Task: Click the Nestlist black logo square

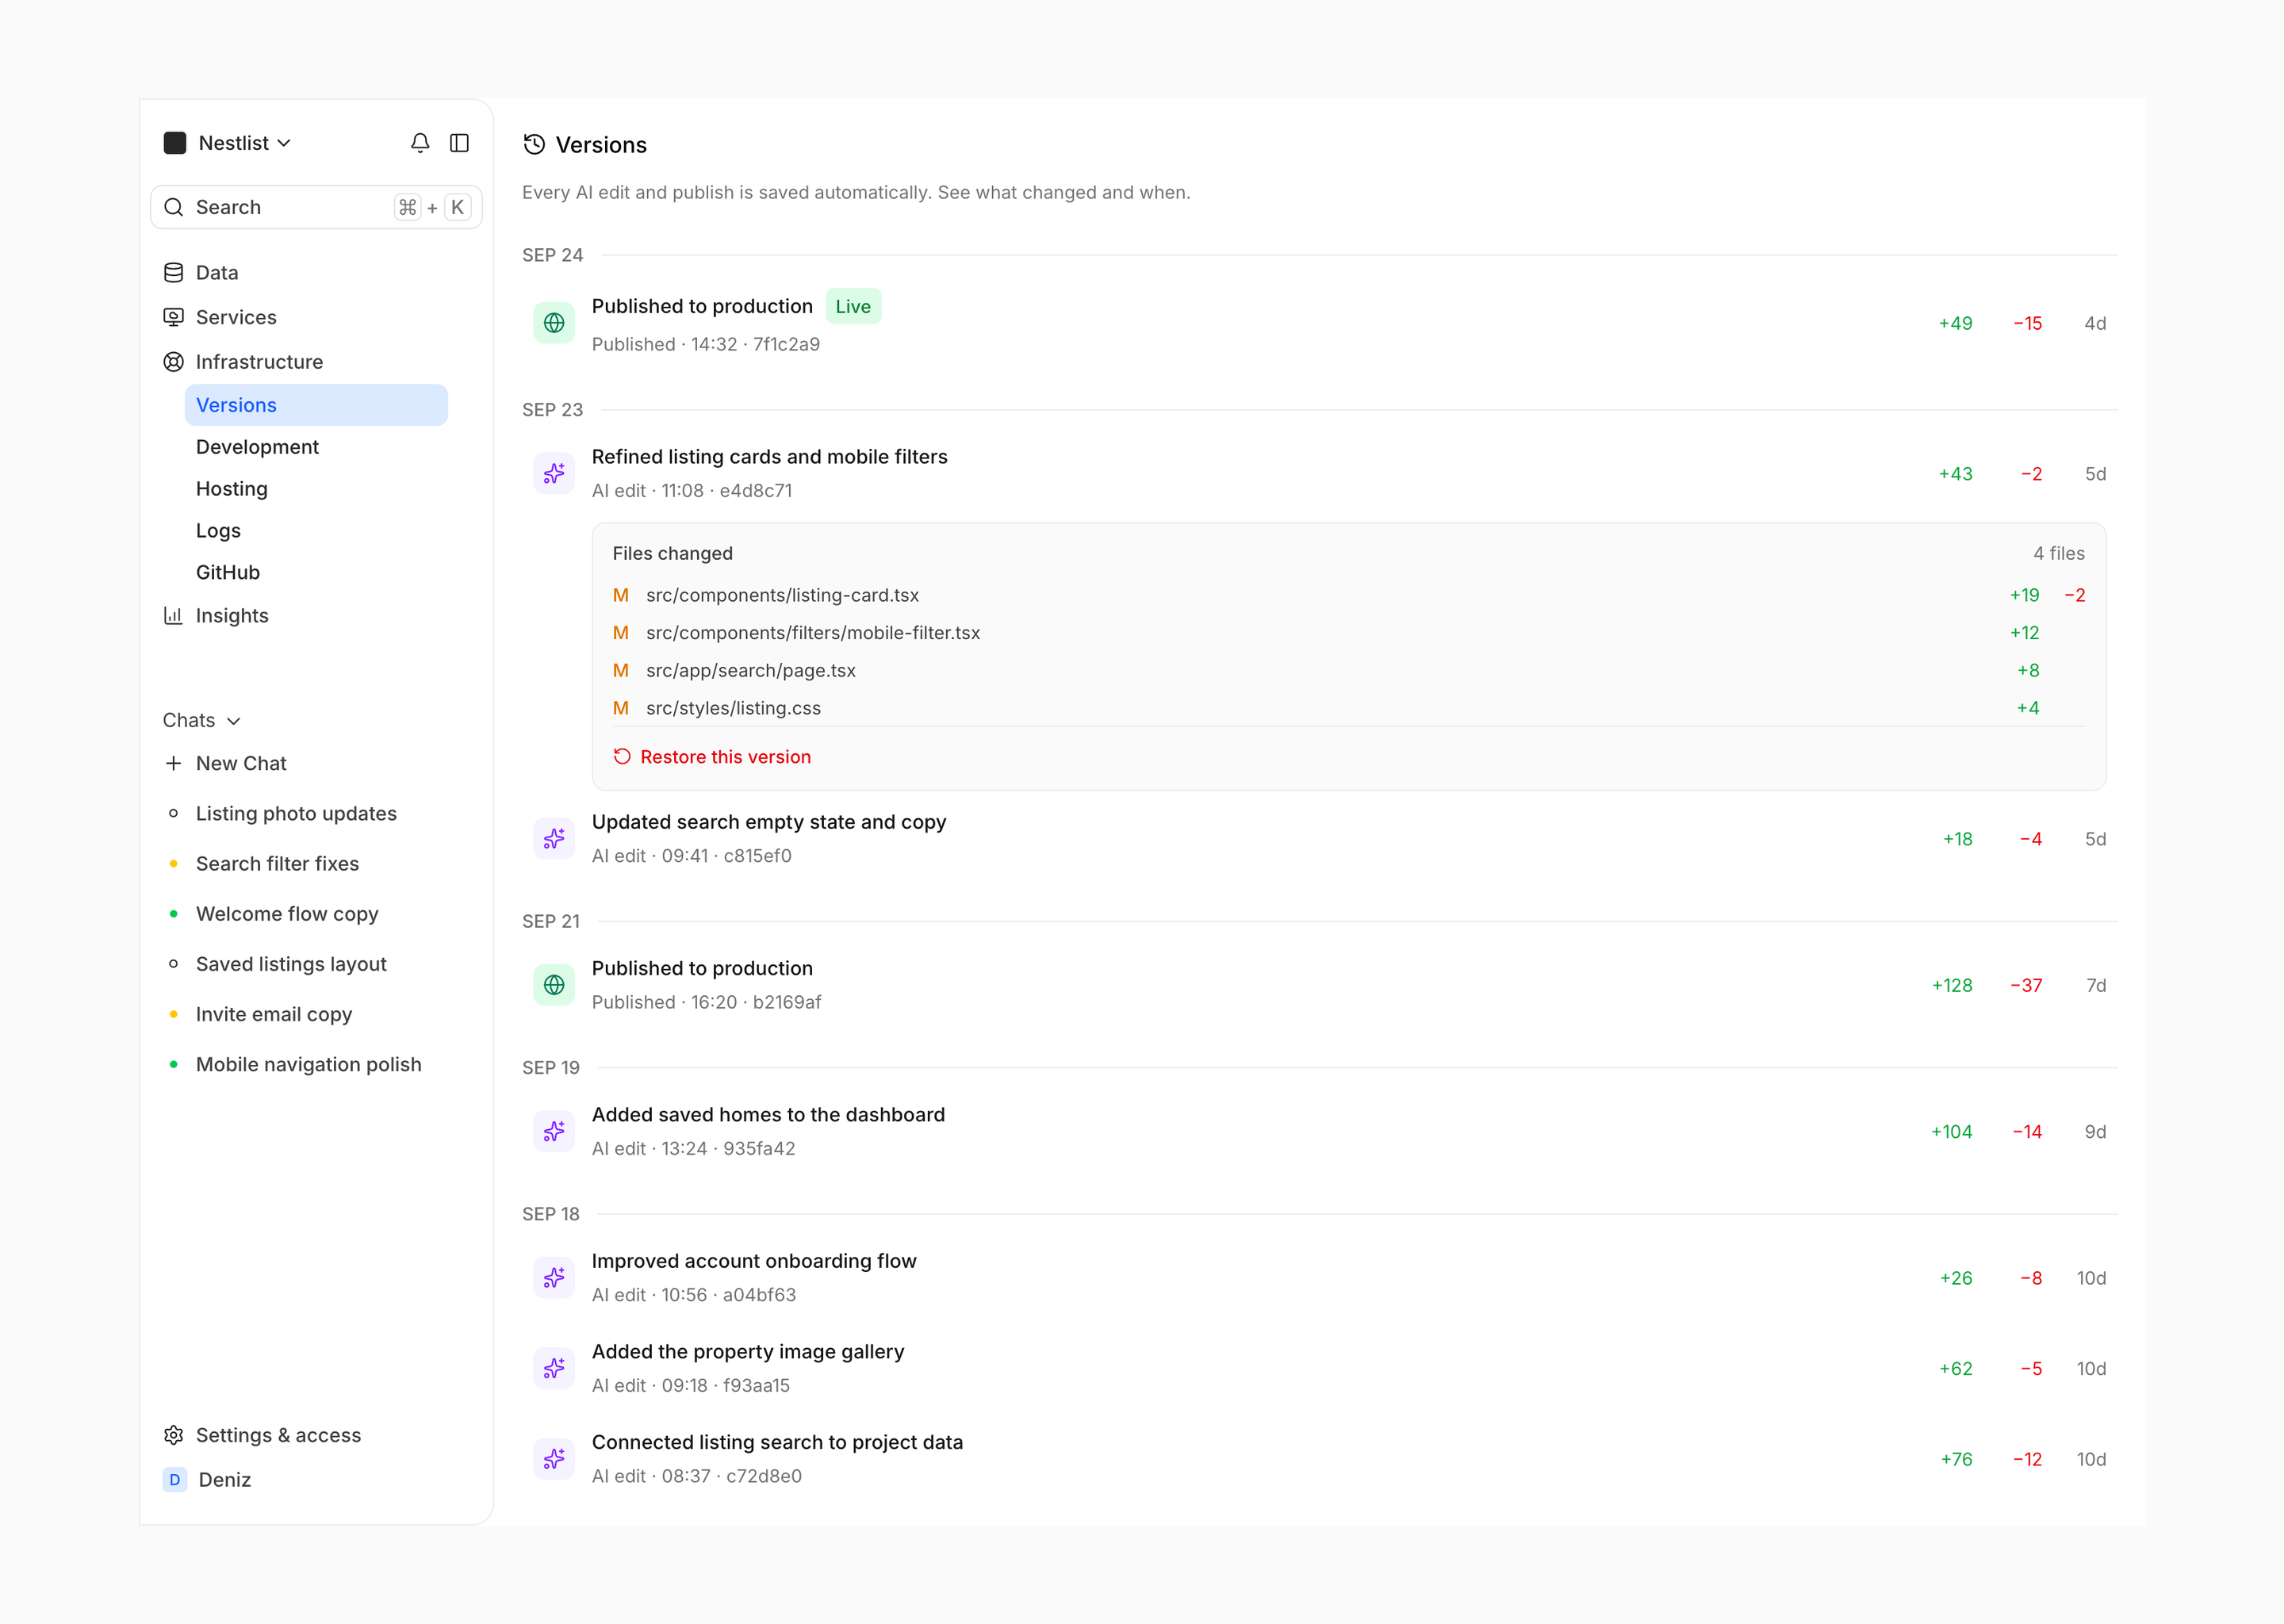Action: coord(175,143)
